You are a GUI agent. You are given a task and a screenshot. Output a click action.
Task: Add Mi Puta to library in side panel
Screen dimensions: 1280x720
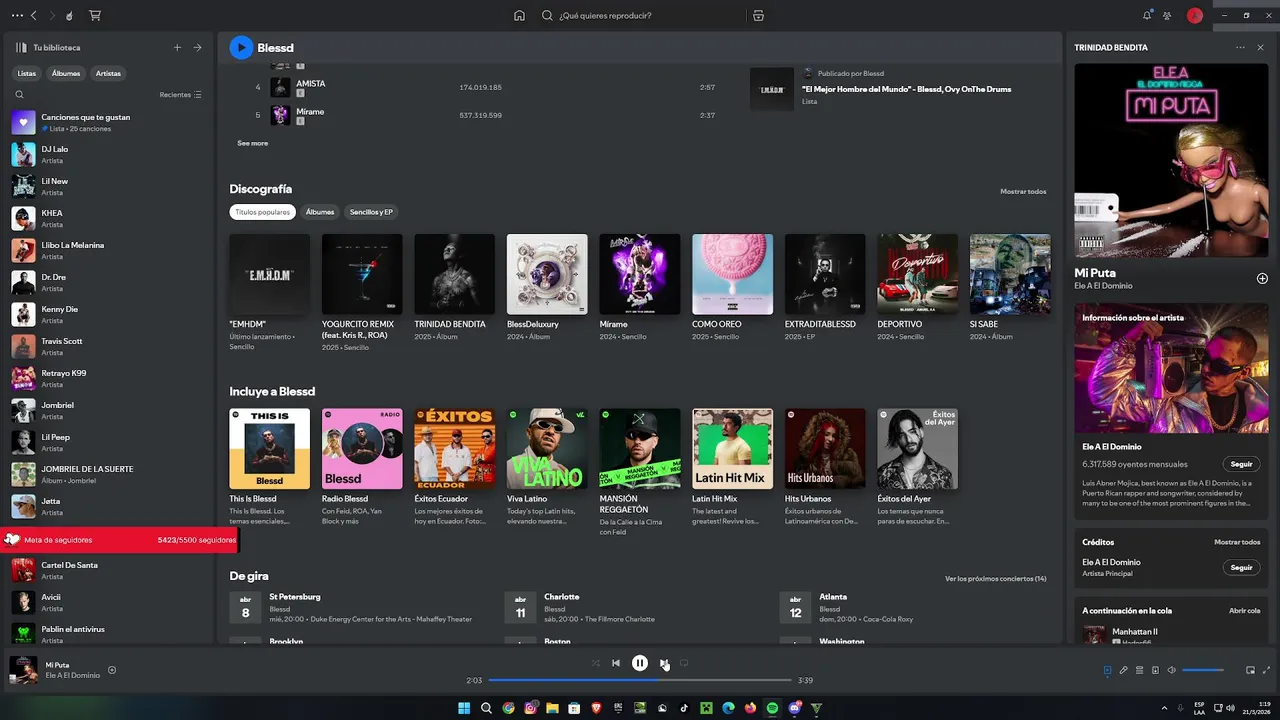(1262, 278)
